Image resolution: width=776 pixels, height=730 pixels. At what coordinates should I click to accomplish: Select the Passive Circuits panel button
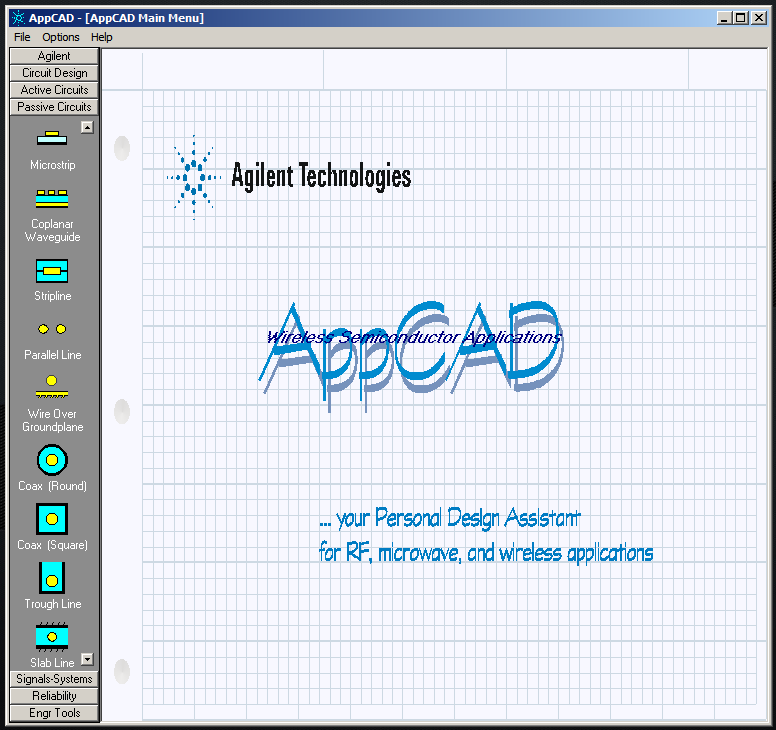[x=54, y=106]
